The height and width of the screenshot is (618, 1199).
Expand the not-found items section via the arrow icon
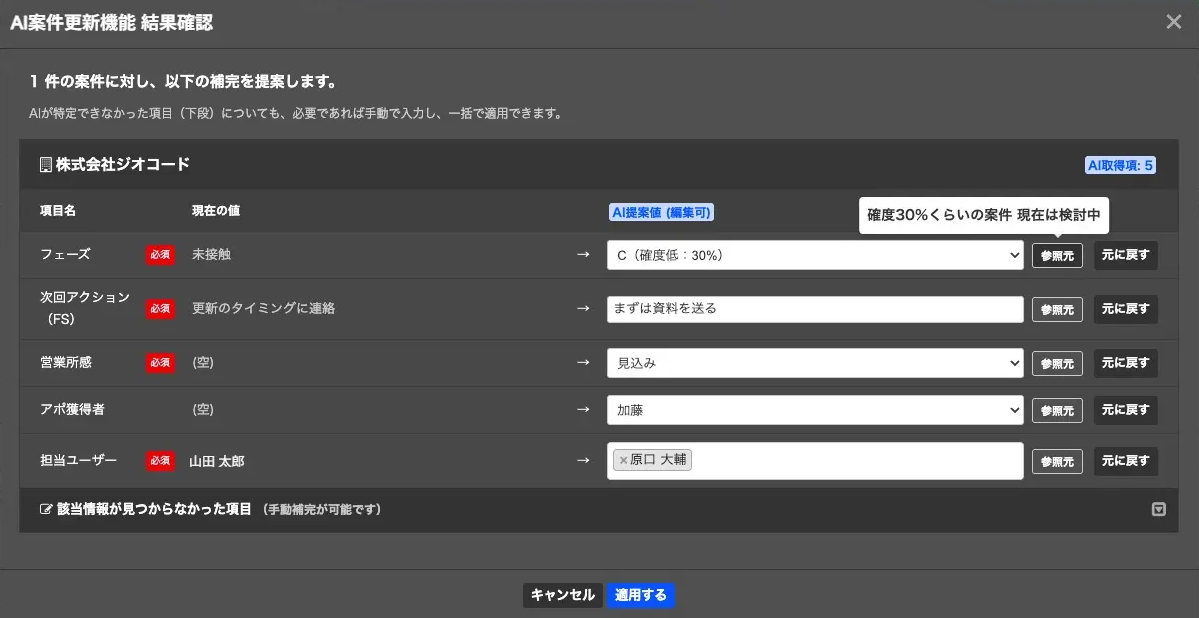(x=1158, y=509)
